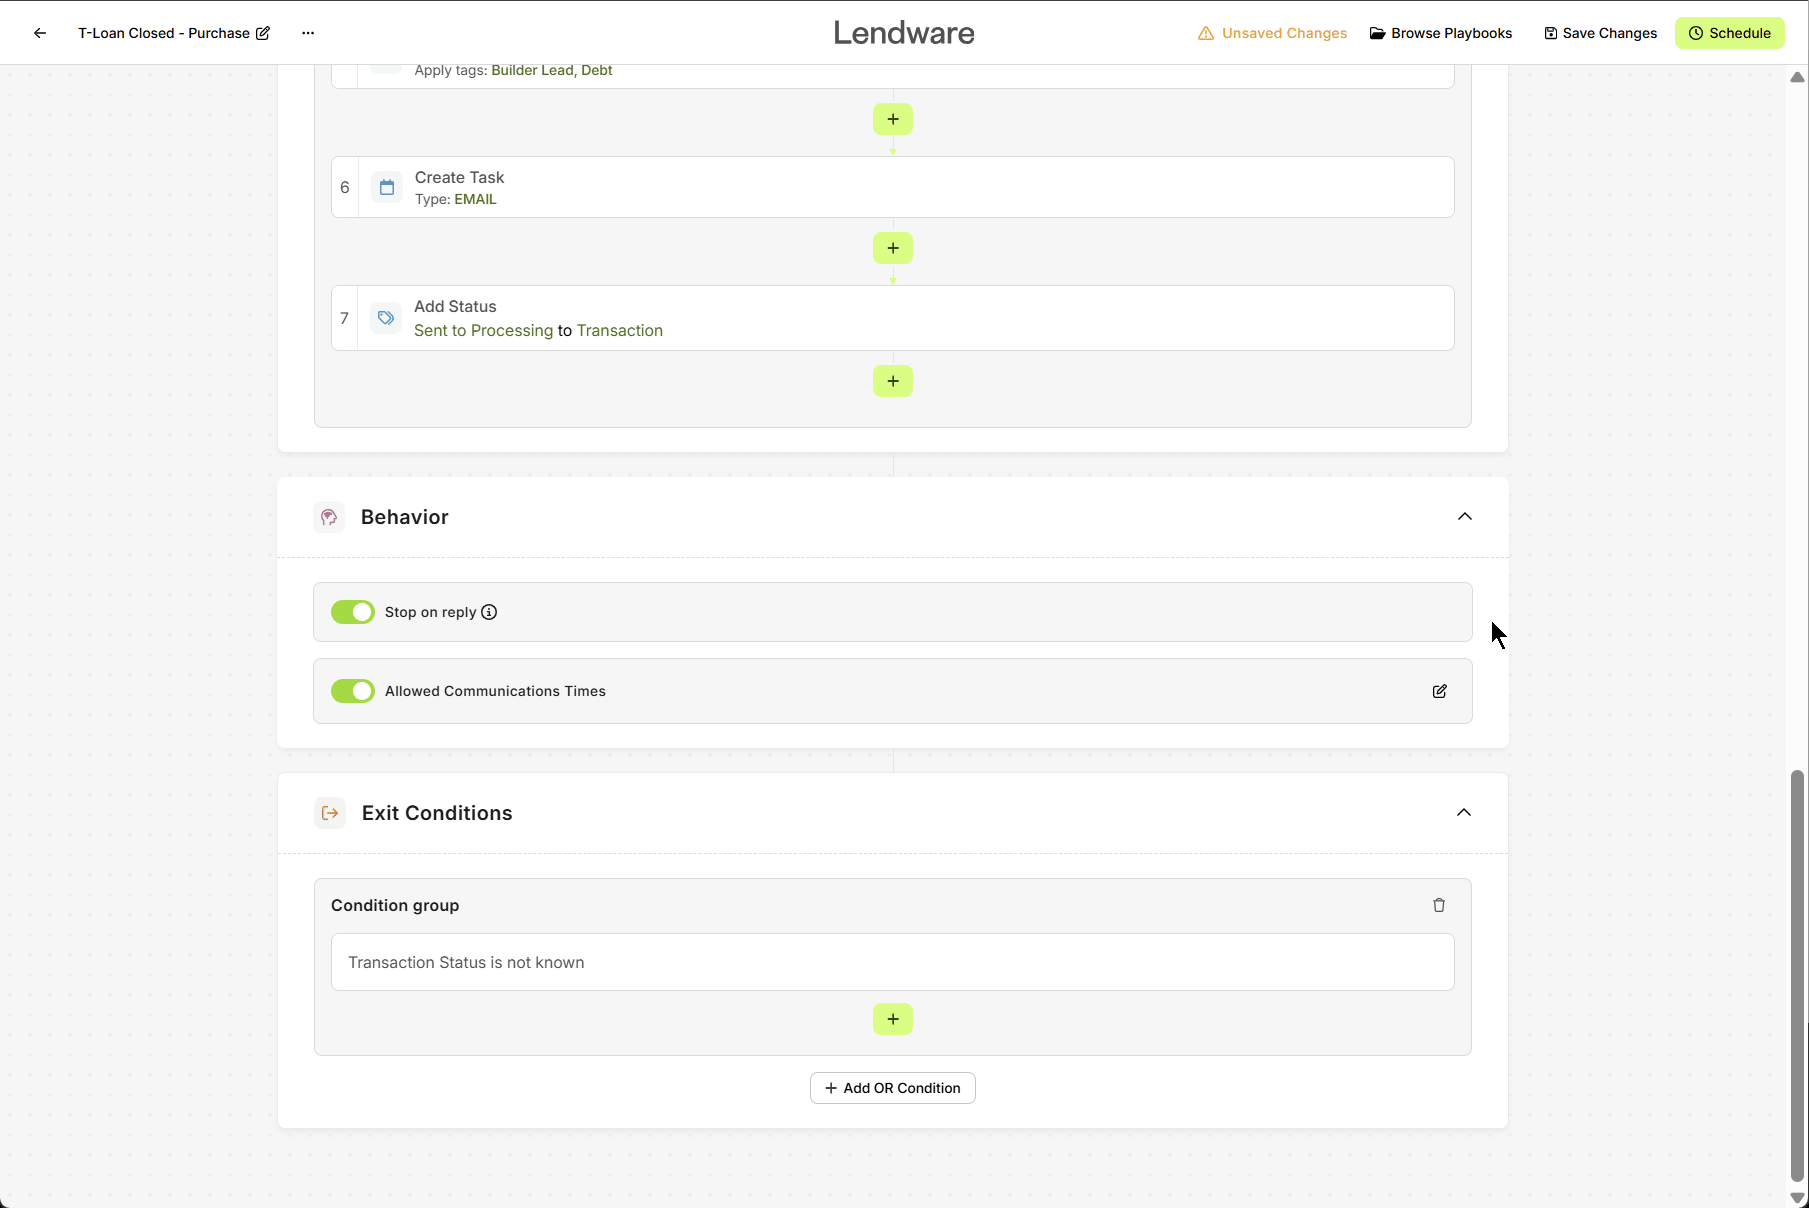Select the Transaction Status is not known condition
Viewport: 1809px width, 1208px height.
892,962
